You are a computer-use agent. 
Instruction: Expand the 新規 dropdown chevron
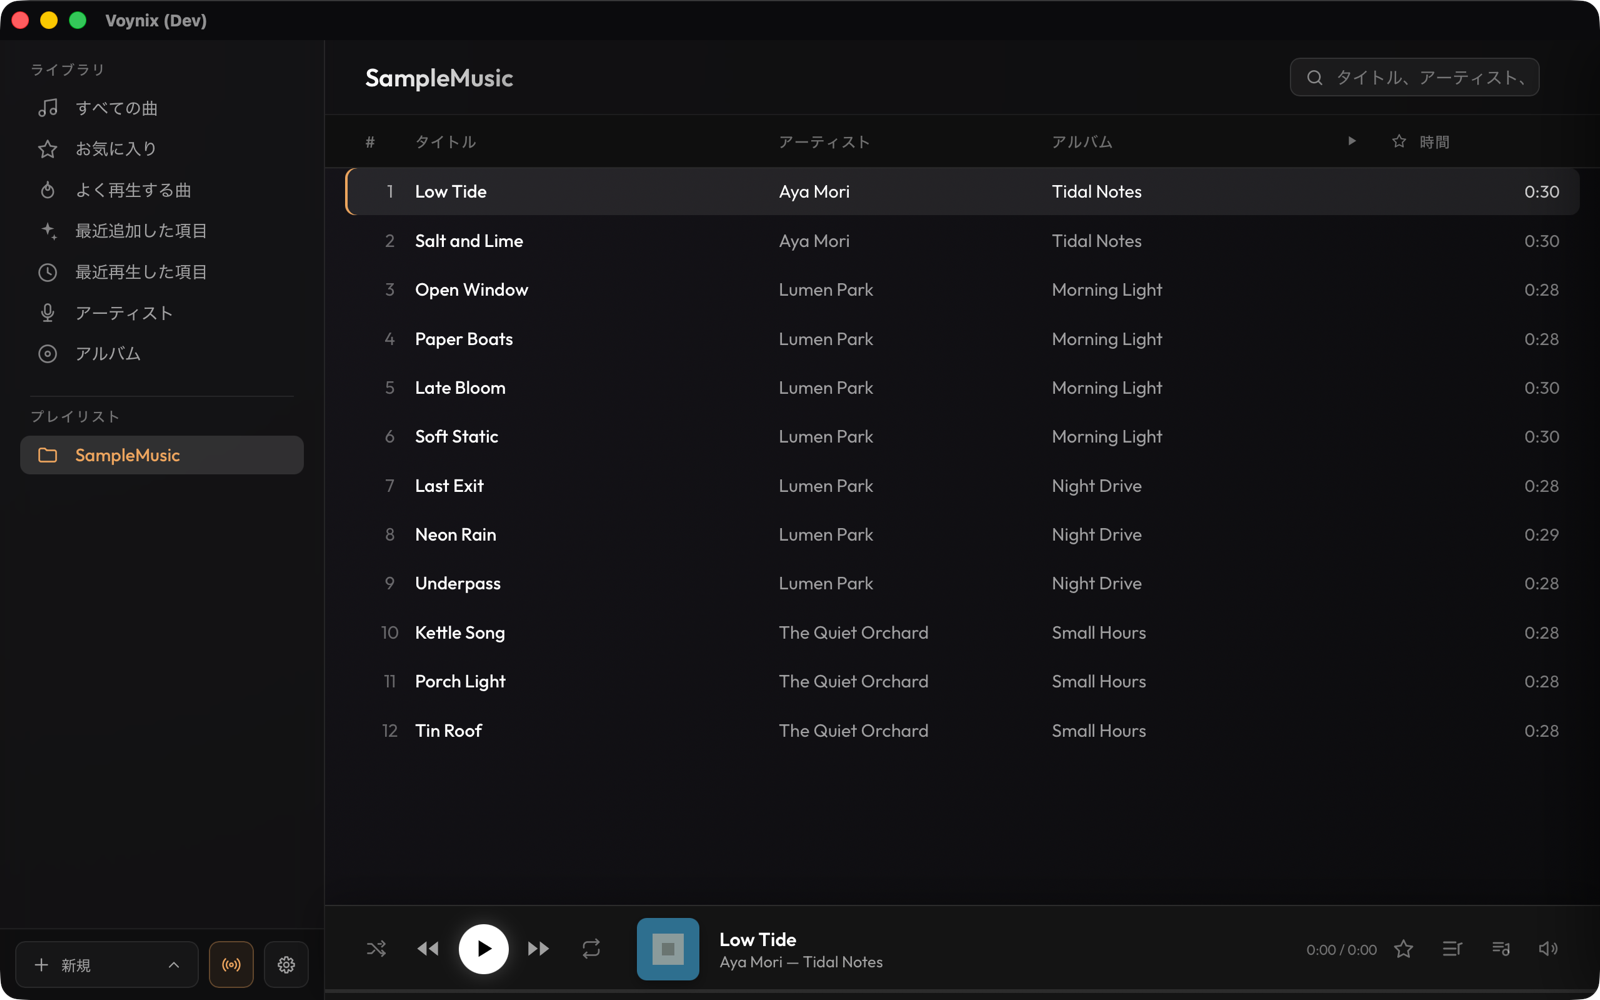tap(174, 965)
